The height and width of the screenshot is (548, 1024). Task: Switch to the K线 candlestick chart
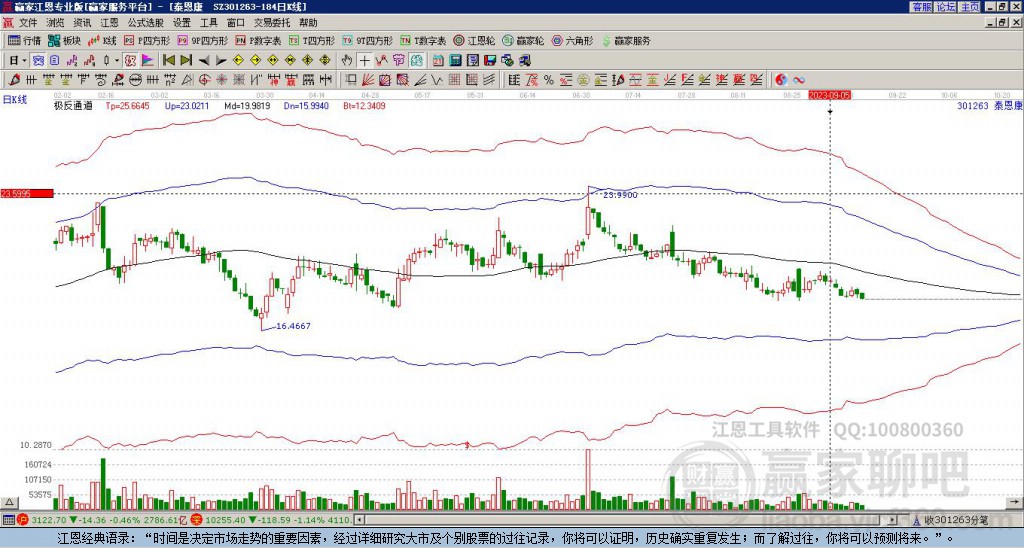pos(102,40)
